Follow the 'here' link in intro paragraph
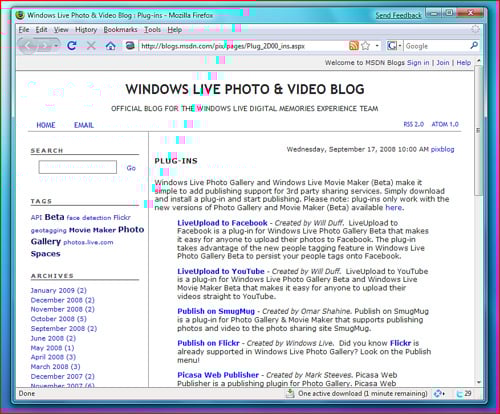 393,208
